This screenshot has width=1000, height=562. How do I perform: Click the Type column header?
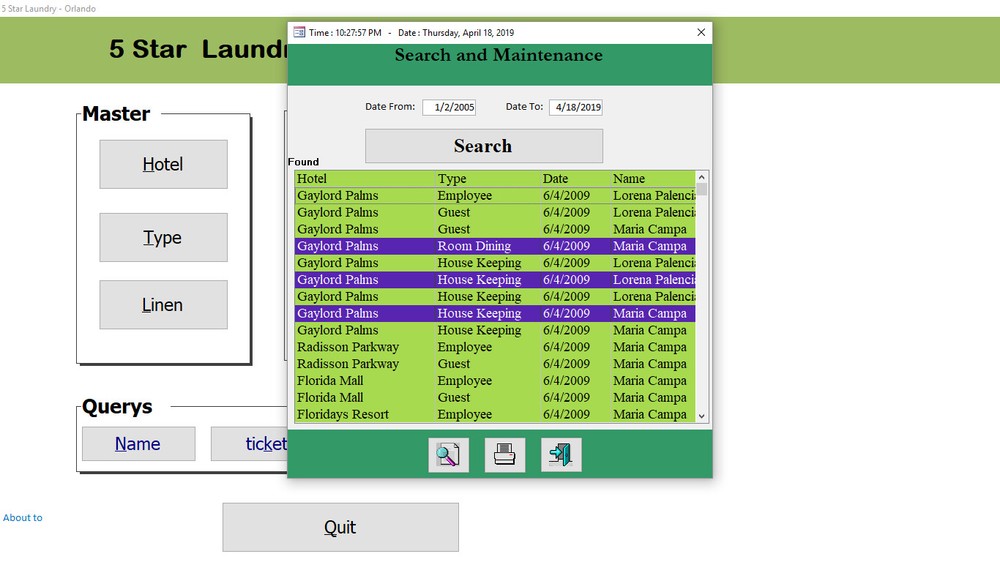coord(488,179)
